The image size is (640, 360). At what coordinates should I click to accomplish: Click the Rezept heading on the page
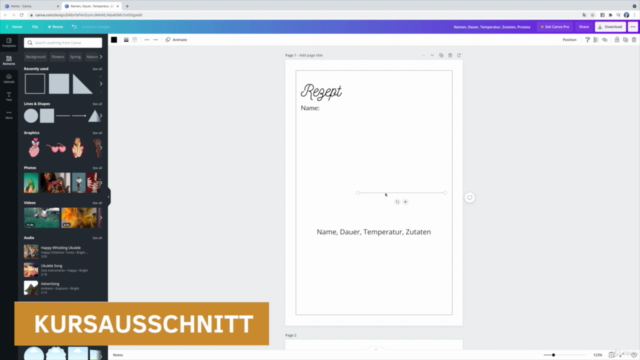[x=321, y=91]
